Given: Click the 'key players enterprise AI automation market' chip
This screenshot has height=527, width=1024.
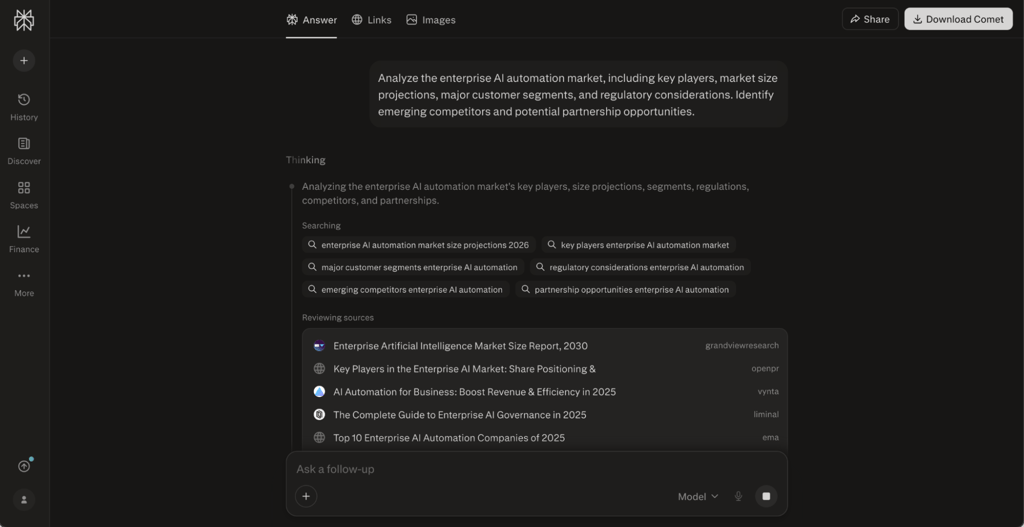Looking at the screenshot, I should pos(639,245).
